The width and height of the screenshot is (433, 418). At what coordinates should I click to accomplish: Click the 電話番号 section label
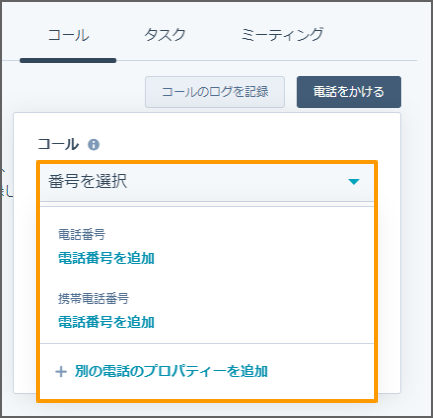[82, 235]
